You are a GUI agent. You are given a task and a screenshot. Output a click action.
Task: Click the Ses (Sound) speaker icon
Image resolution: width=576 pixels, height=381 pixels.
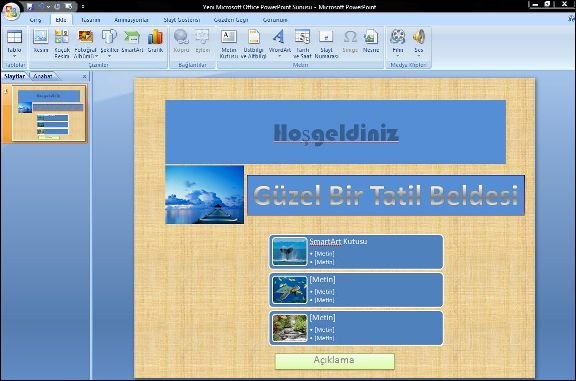click(x=419, y=37)
